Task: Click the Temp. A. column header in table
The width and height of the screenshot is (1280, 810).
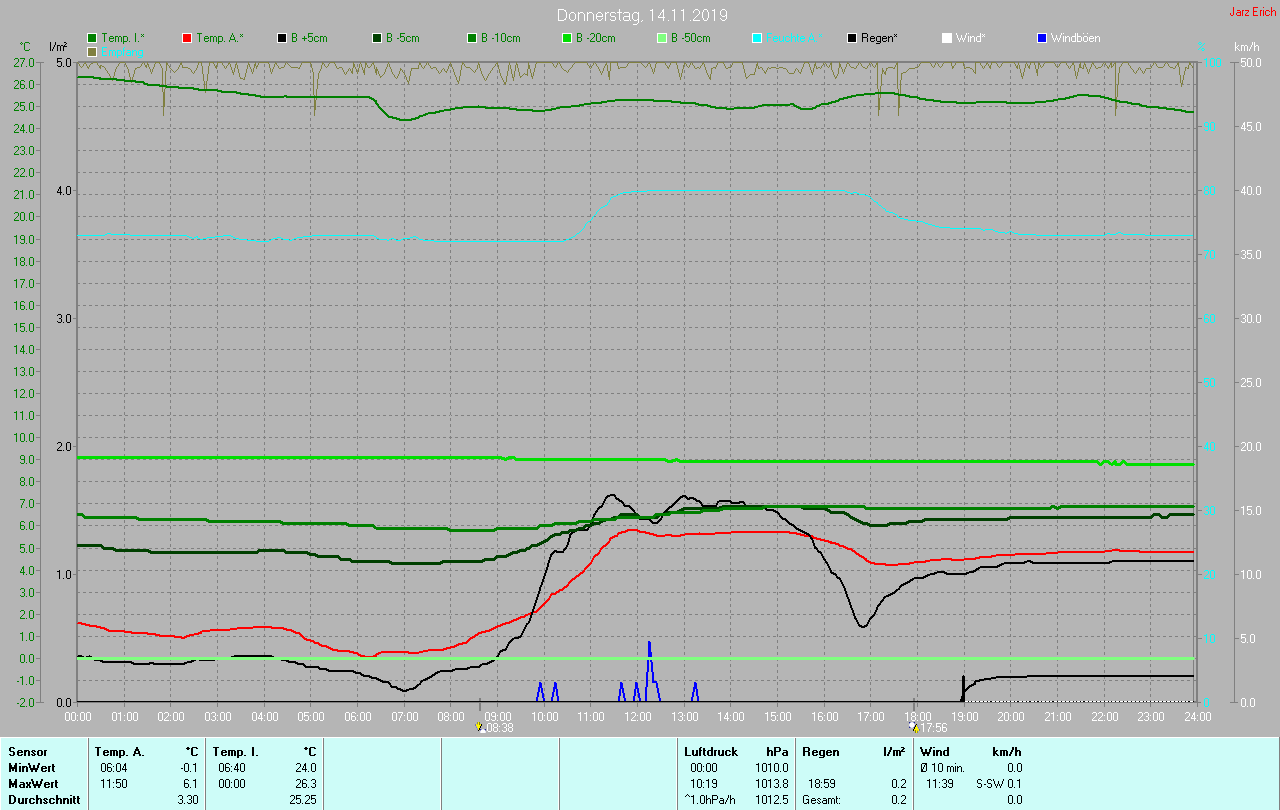Action: click(119, 751)
